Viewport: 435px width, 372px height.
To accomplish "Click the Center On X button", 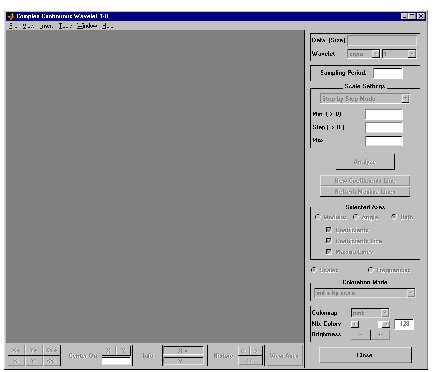I will [108, 350].
